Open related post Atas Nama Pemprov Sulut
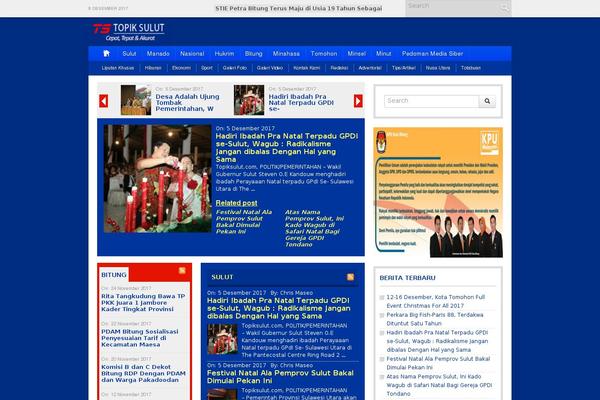This screenshot has width=600, height=400. coord(315,228)
